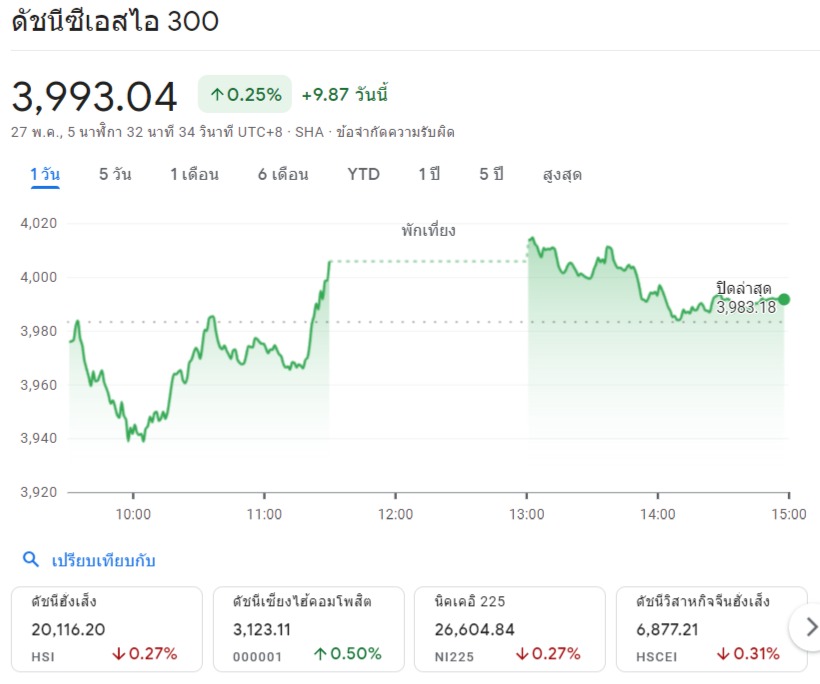Show the 1 ปี chart range
The width and height of the screenshot is (820, 684).
(429, 174)
